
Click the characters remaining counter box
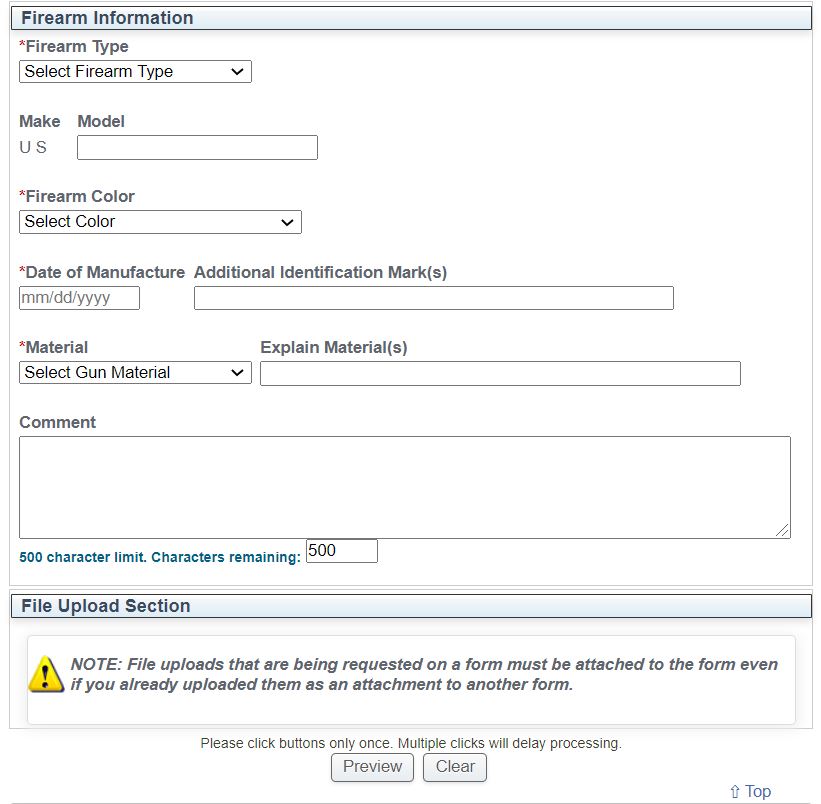coord(341,551)
